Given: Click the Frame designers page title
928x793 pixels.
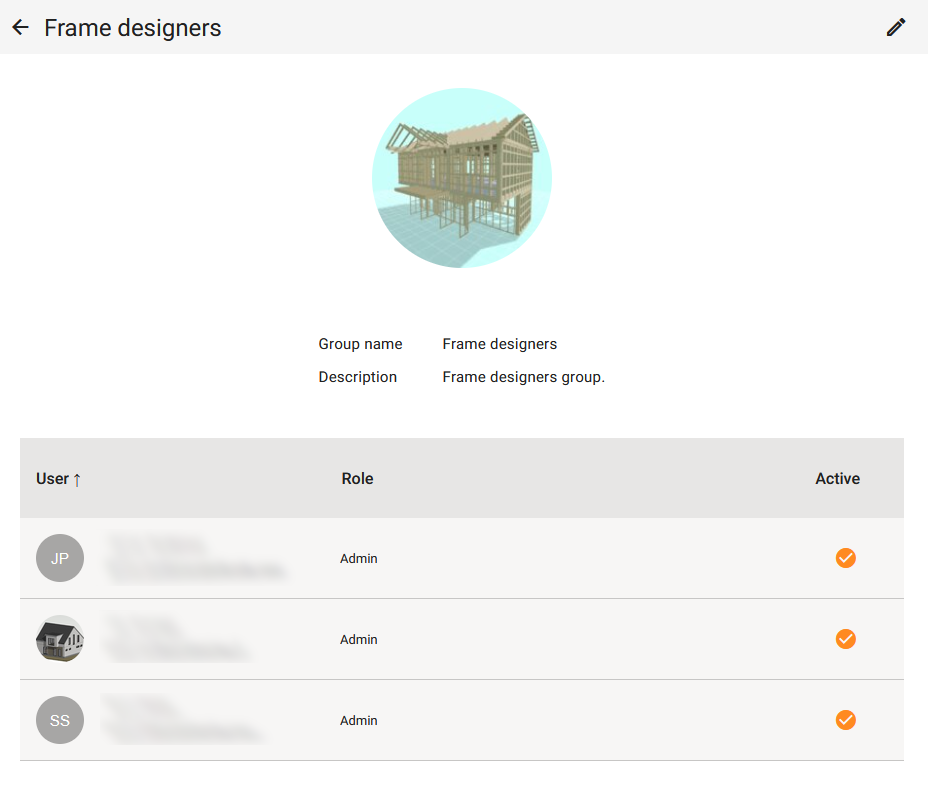Looking at the screenshot, I should [133, 28].
